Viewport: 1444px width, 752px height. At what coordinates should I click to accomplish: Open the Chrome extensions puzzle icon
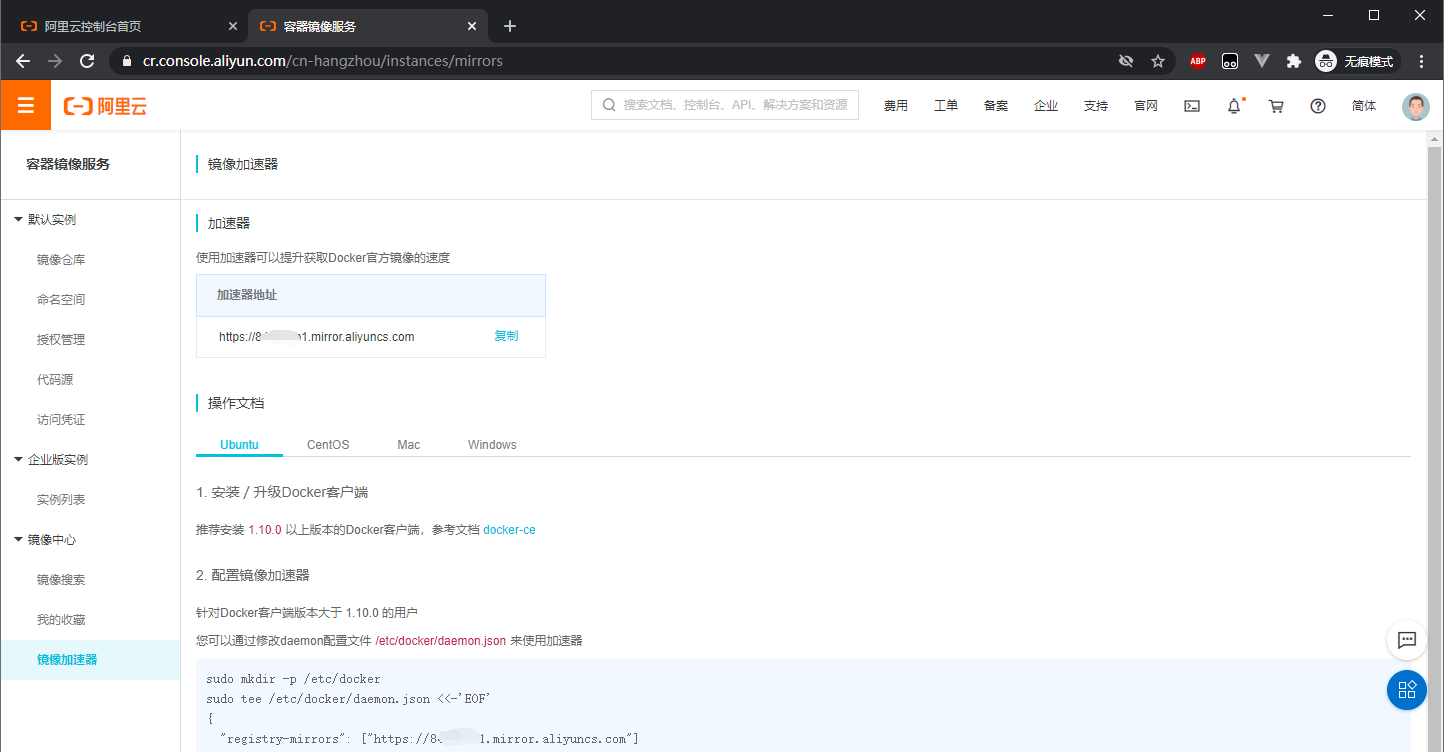[x=1294, y=61]
